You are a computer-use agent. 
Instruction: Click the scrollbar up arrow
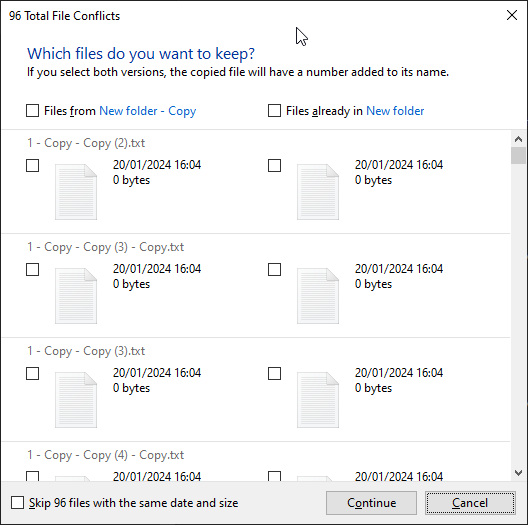pos(519,139)
